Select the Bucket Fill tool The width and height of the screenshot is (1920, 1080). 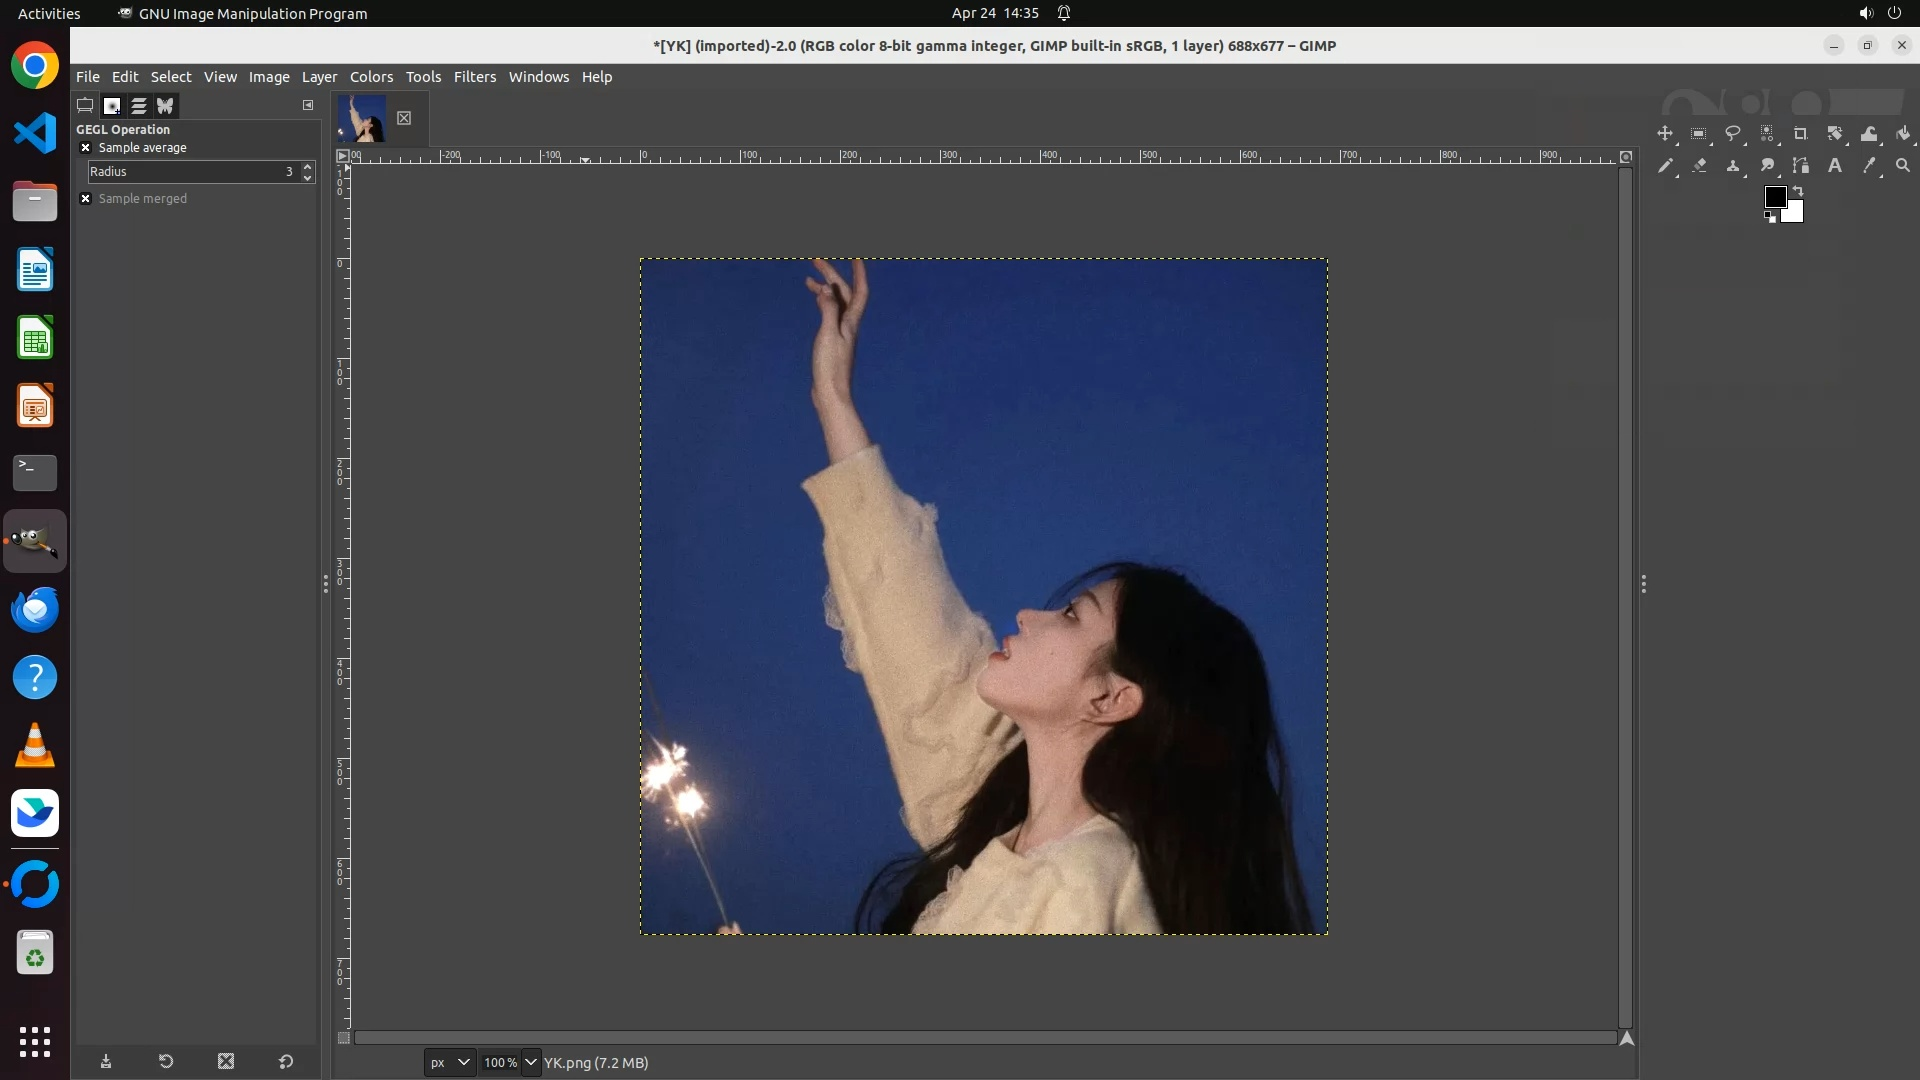pyautogui.click(x=1903, y=133)
